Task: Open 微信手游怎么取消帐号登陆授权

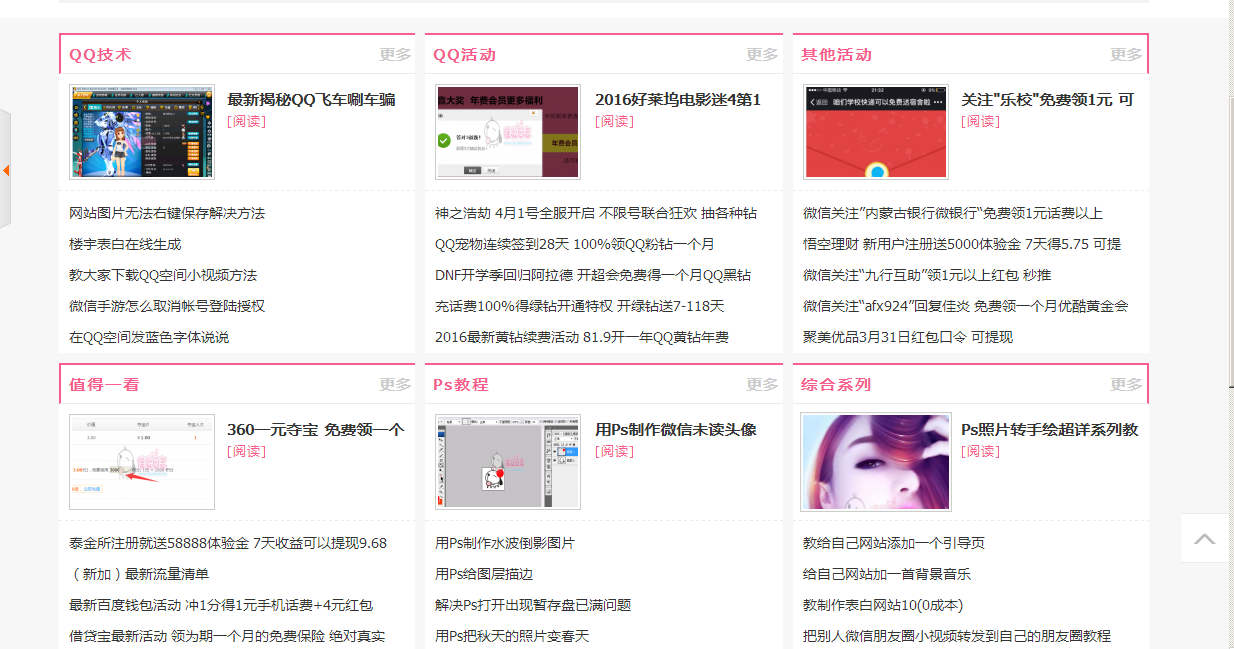Action: 167,306
